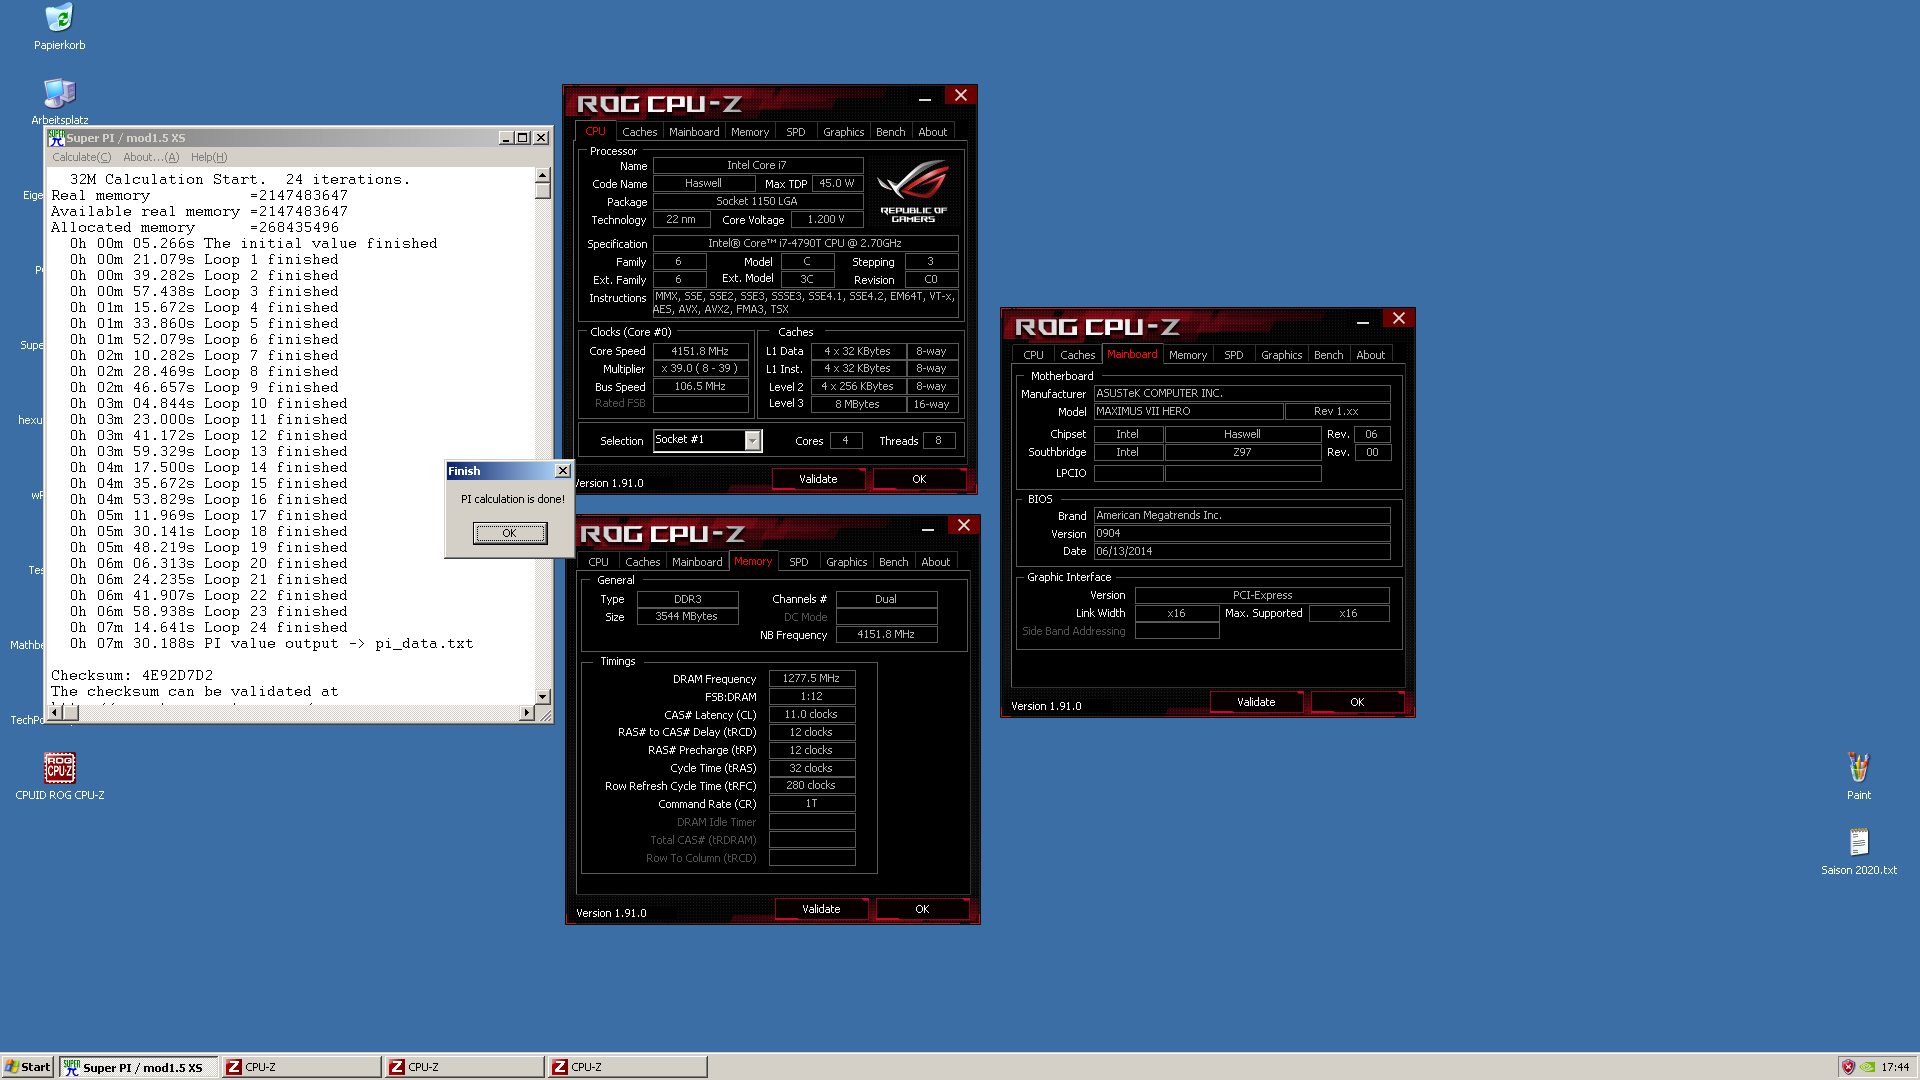Select the first CPU-Z taskbar button
This screenshot has height=1080, width=1920.
(x=301, y=1067)
